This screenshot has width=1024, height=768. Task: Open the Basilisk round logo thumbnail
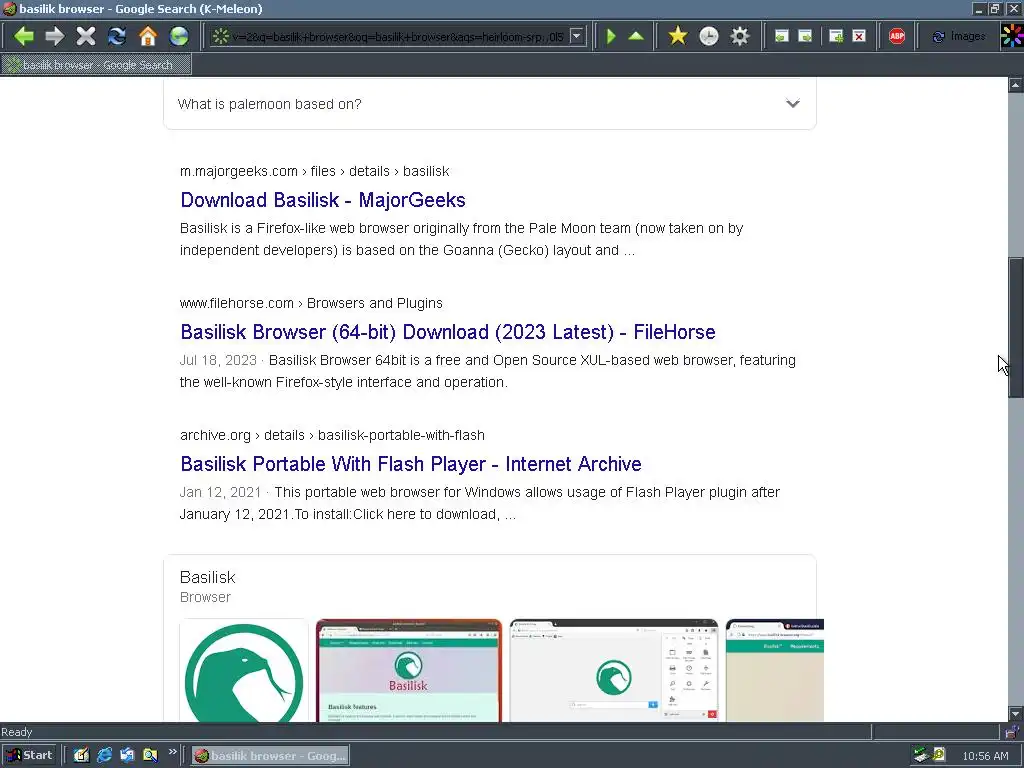click(x=244, y=671)
